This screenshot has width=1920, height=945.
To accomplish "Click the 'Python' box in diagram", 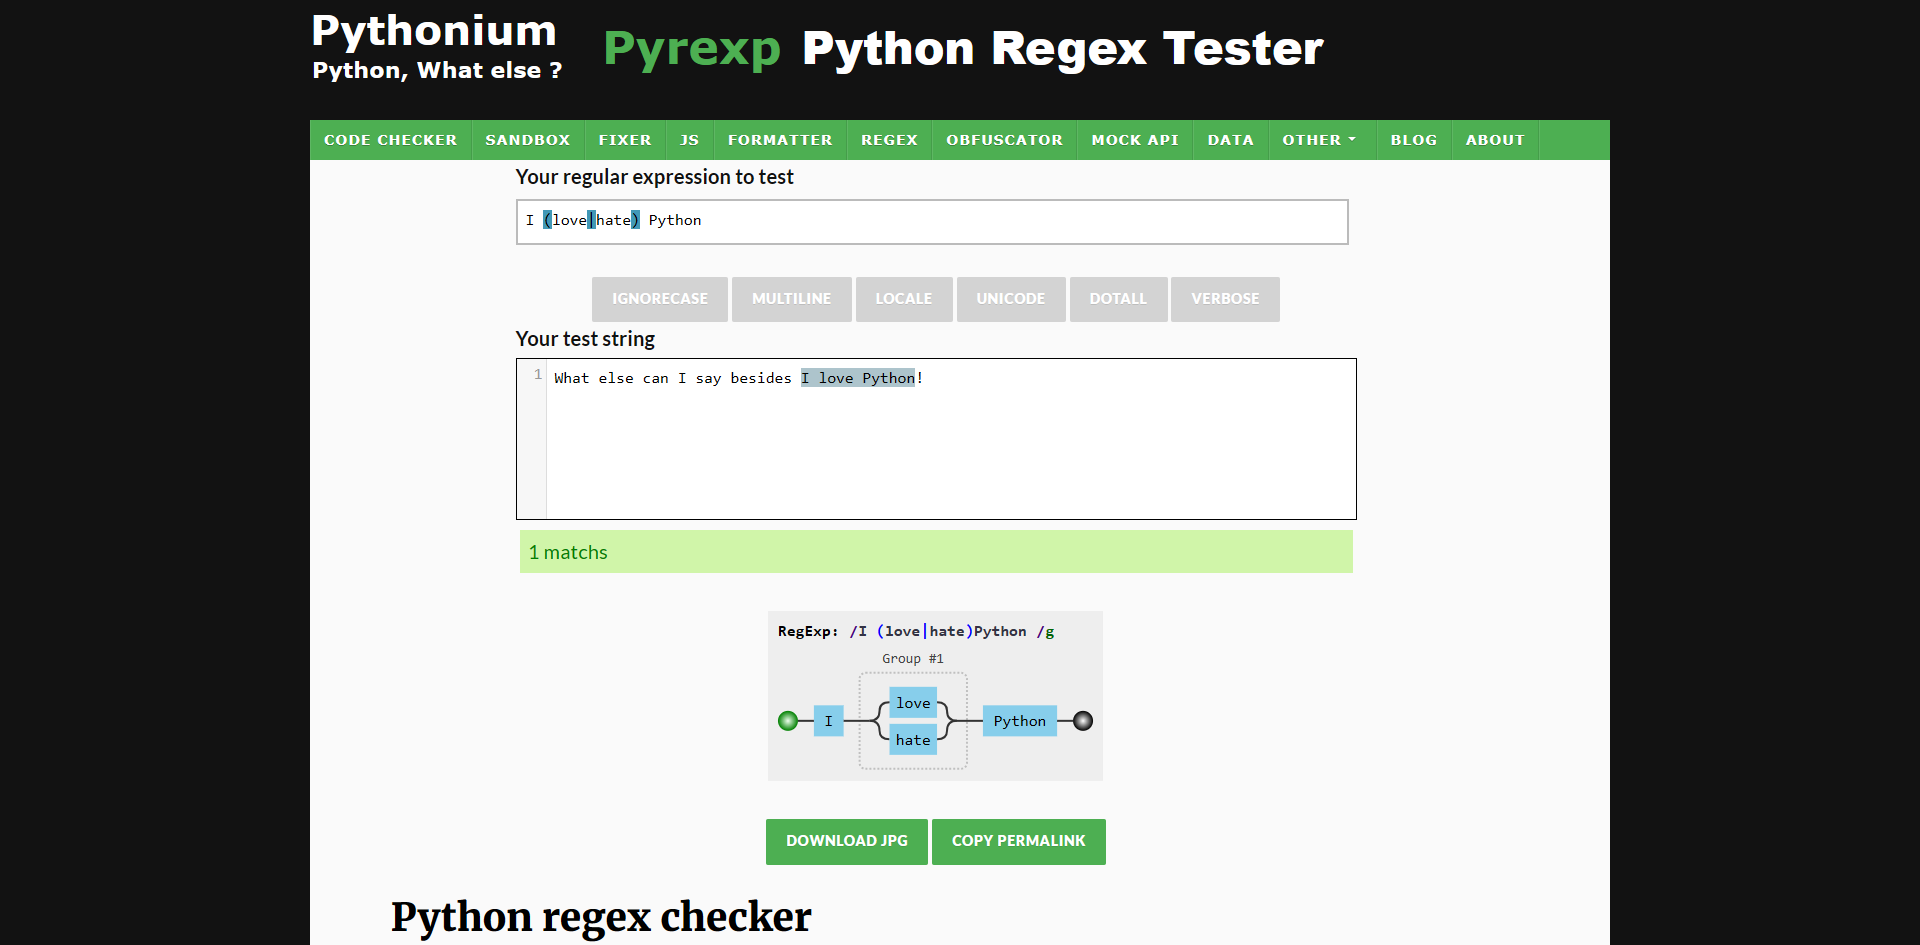I will pyautogui.click(x=1020, y=721).
